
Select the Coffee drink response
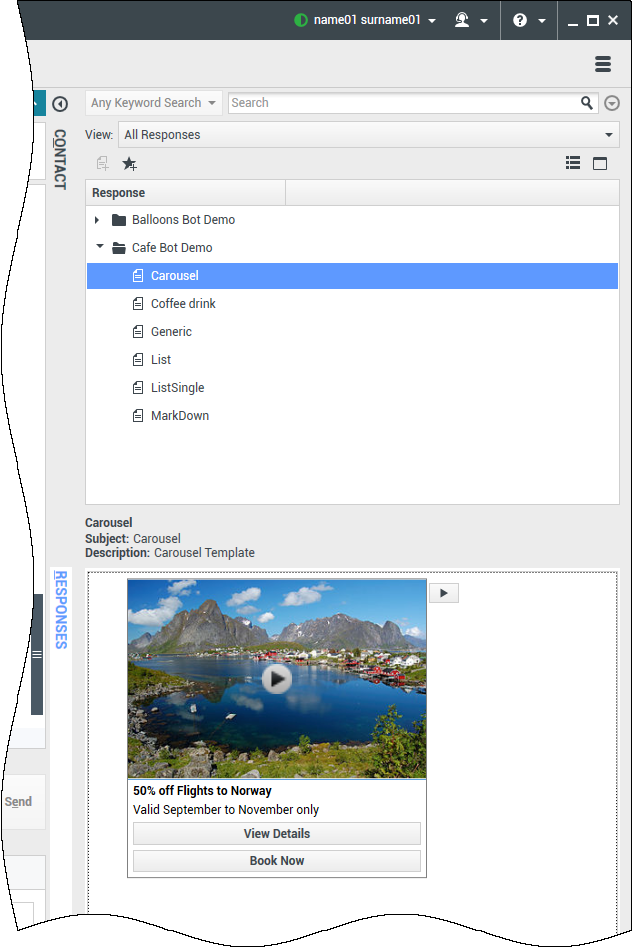[183, 304]
